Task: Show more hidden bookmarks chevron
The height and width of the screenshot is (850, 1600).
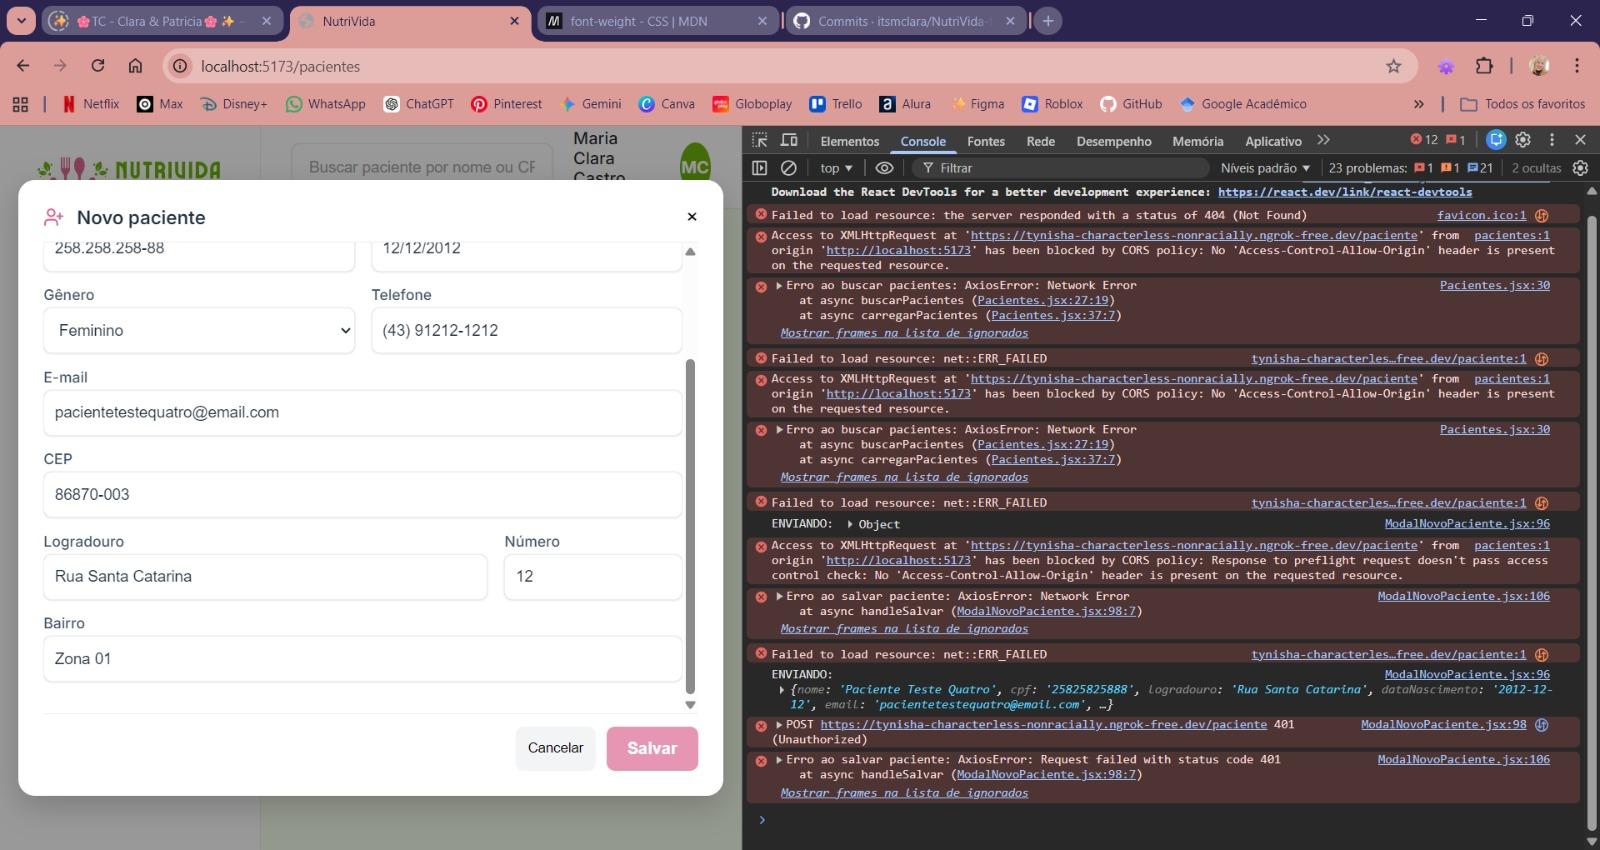Action: (1418, 104)
